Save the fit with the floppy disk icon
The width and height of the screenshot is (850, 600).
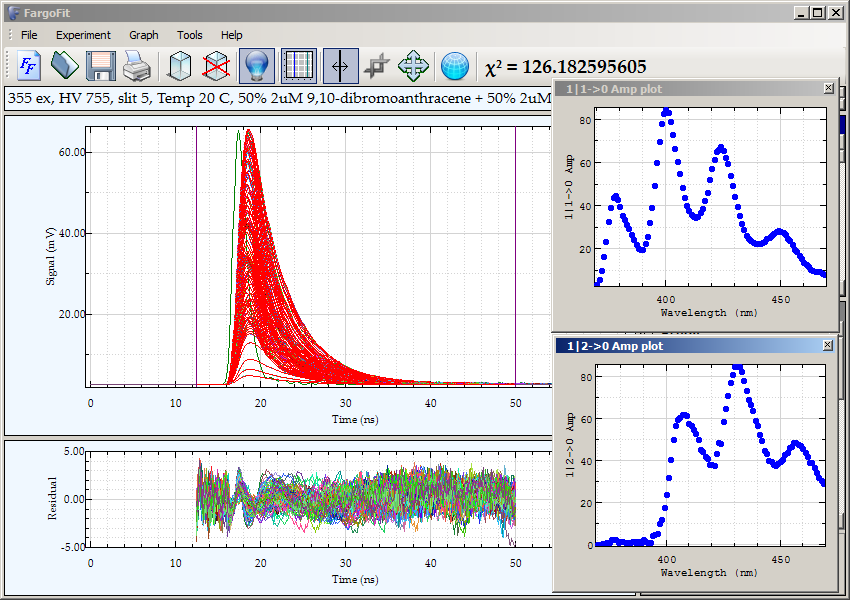pyautogui.click(x=100, y=65)
